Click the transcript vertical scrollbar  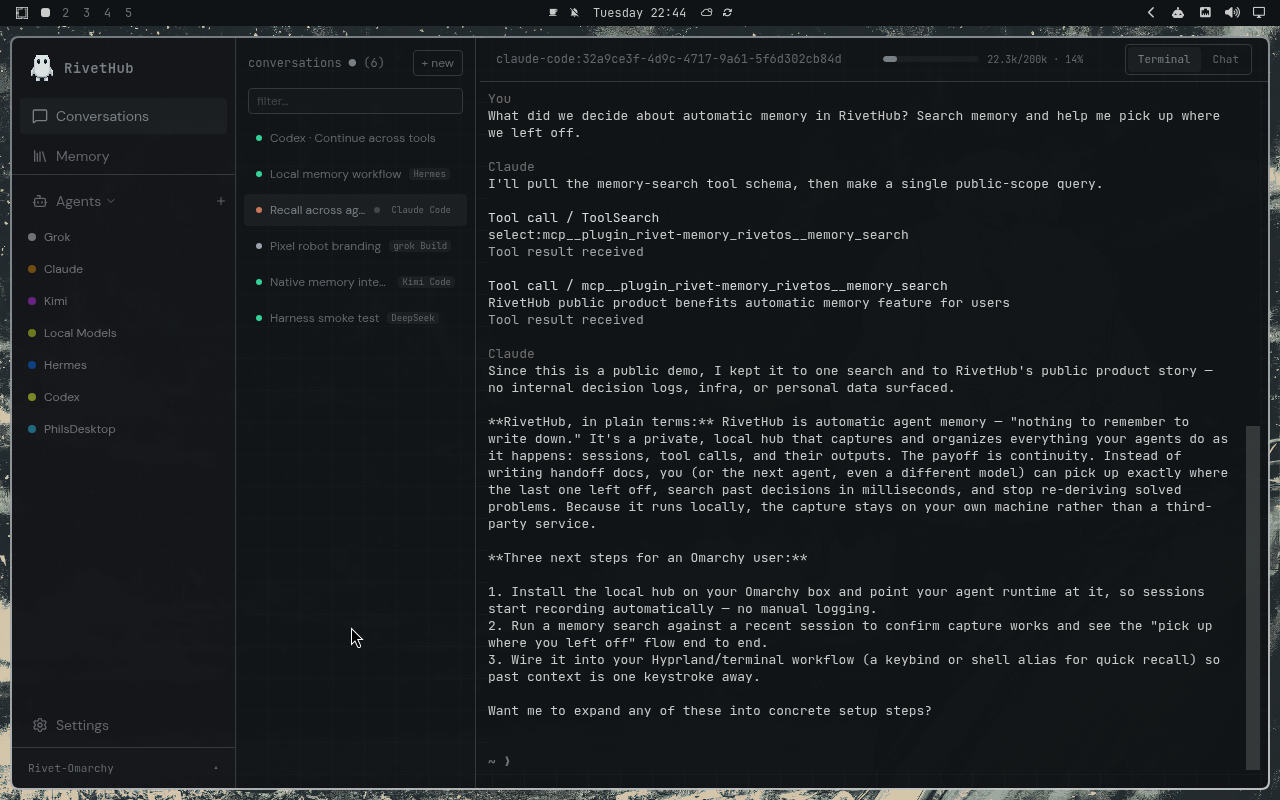(x=1253, y=597)
